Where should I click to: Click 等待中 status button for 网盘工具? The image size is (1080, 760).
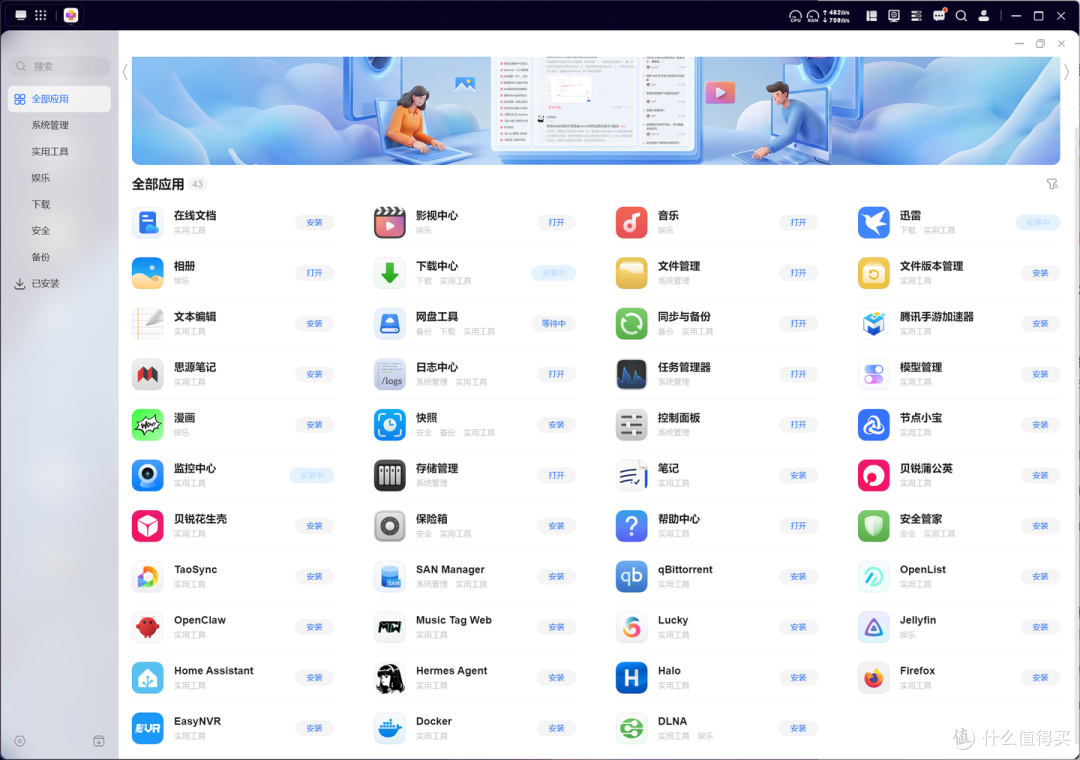[553, 324]
